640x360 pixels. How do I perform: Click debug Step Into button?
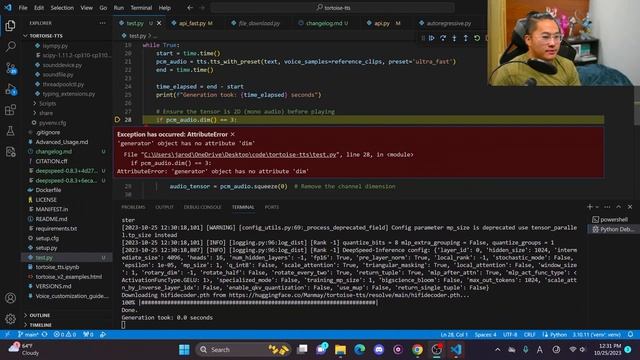click(454, 38)
